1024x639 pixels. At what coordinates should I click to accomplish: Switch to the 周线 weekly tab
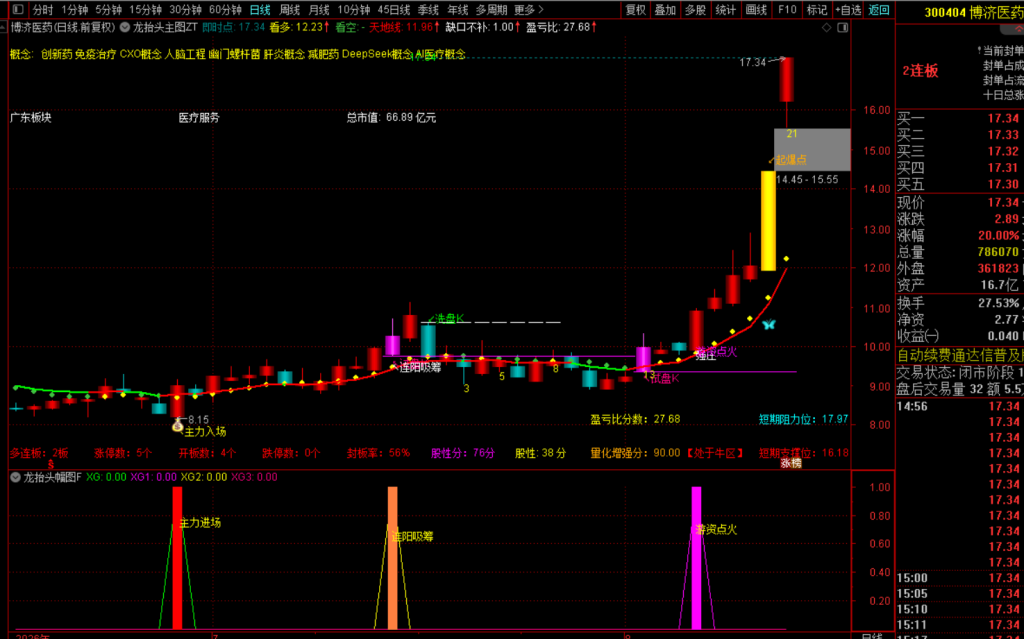(x=289, y=10)
